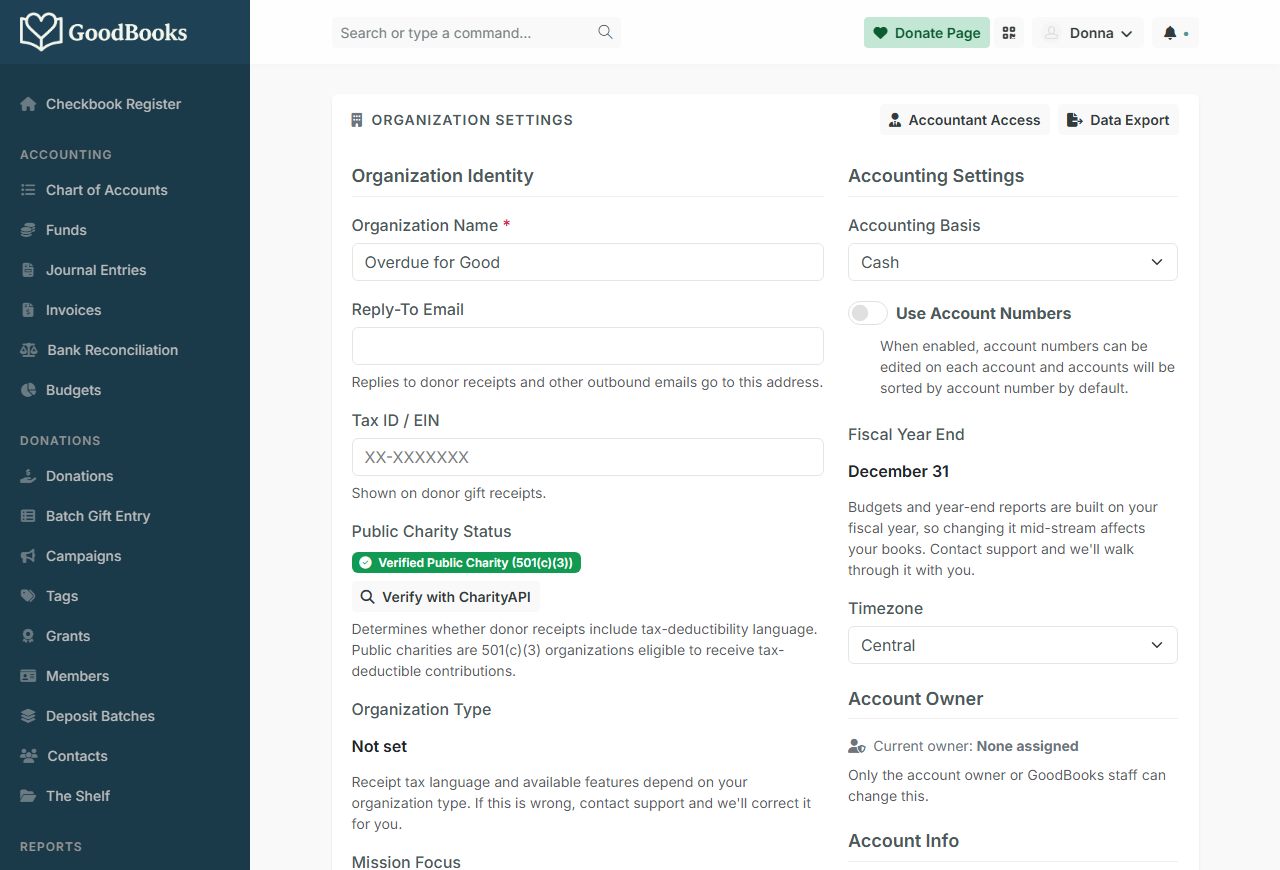The height and width of the screenshot is (870, 1280).
Task: Click the Grants award icon
Action: click(x=28, y=636)
